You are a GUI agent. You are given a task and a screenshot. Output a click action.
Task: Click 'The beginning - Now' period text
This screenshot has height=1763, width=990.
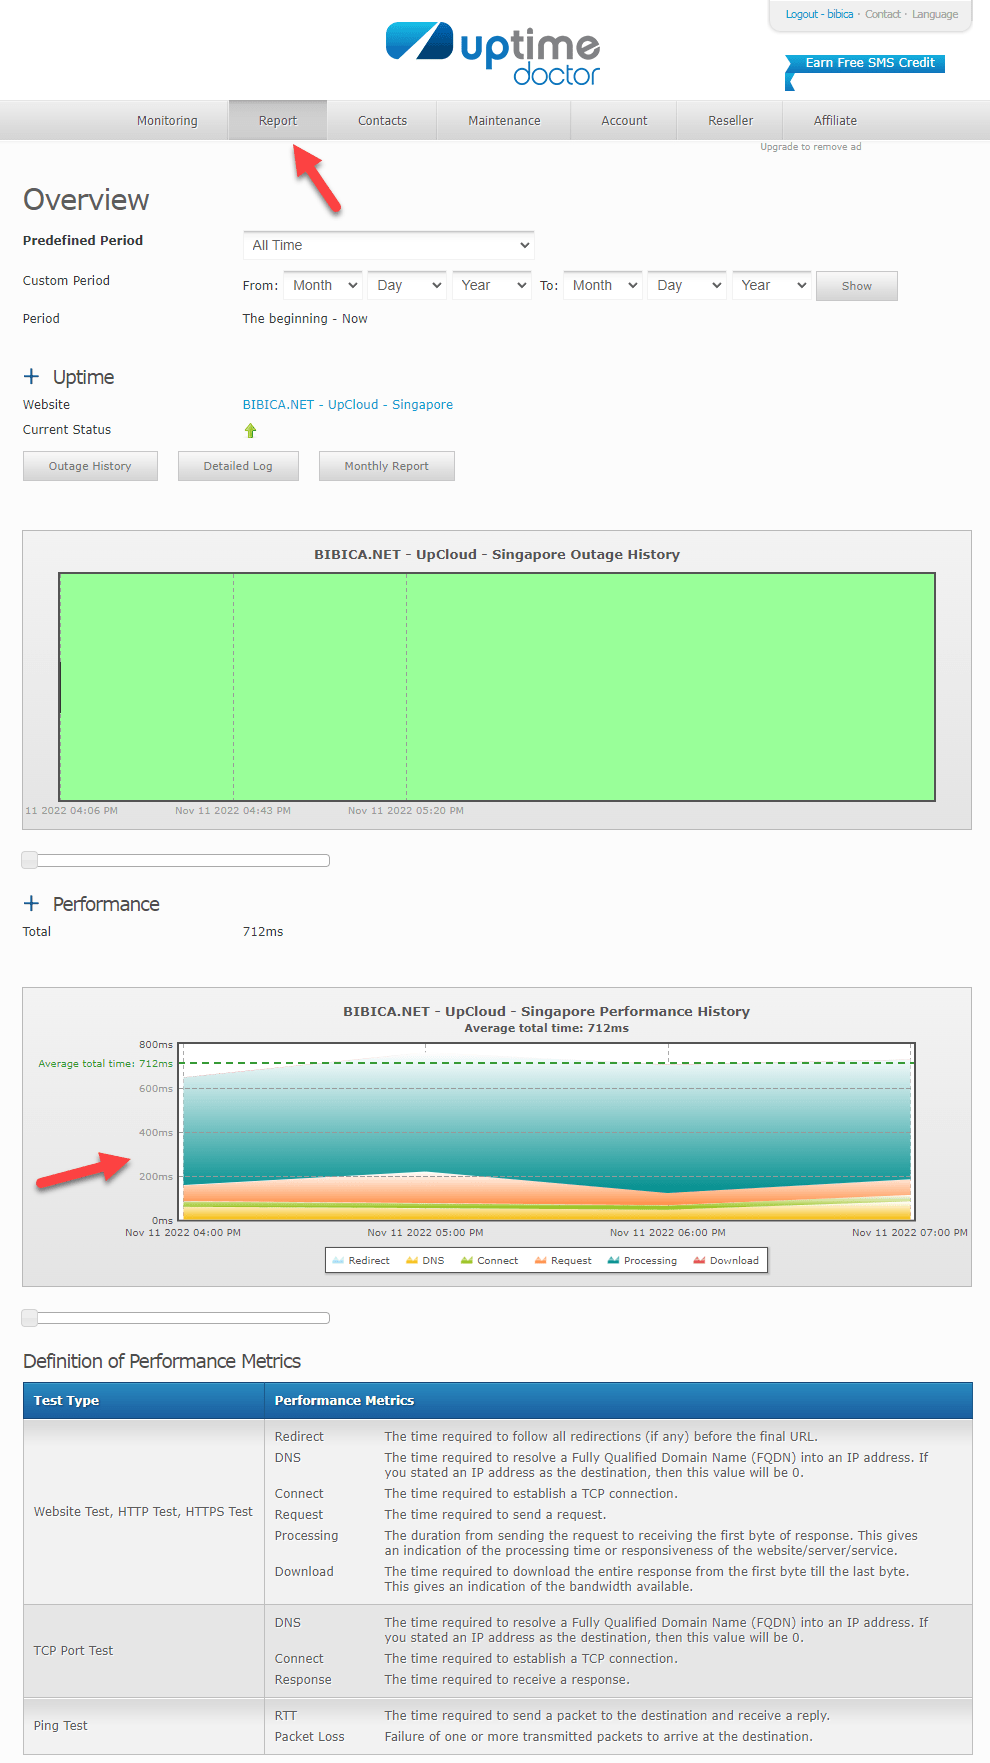click(x=305, y=318)
